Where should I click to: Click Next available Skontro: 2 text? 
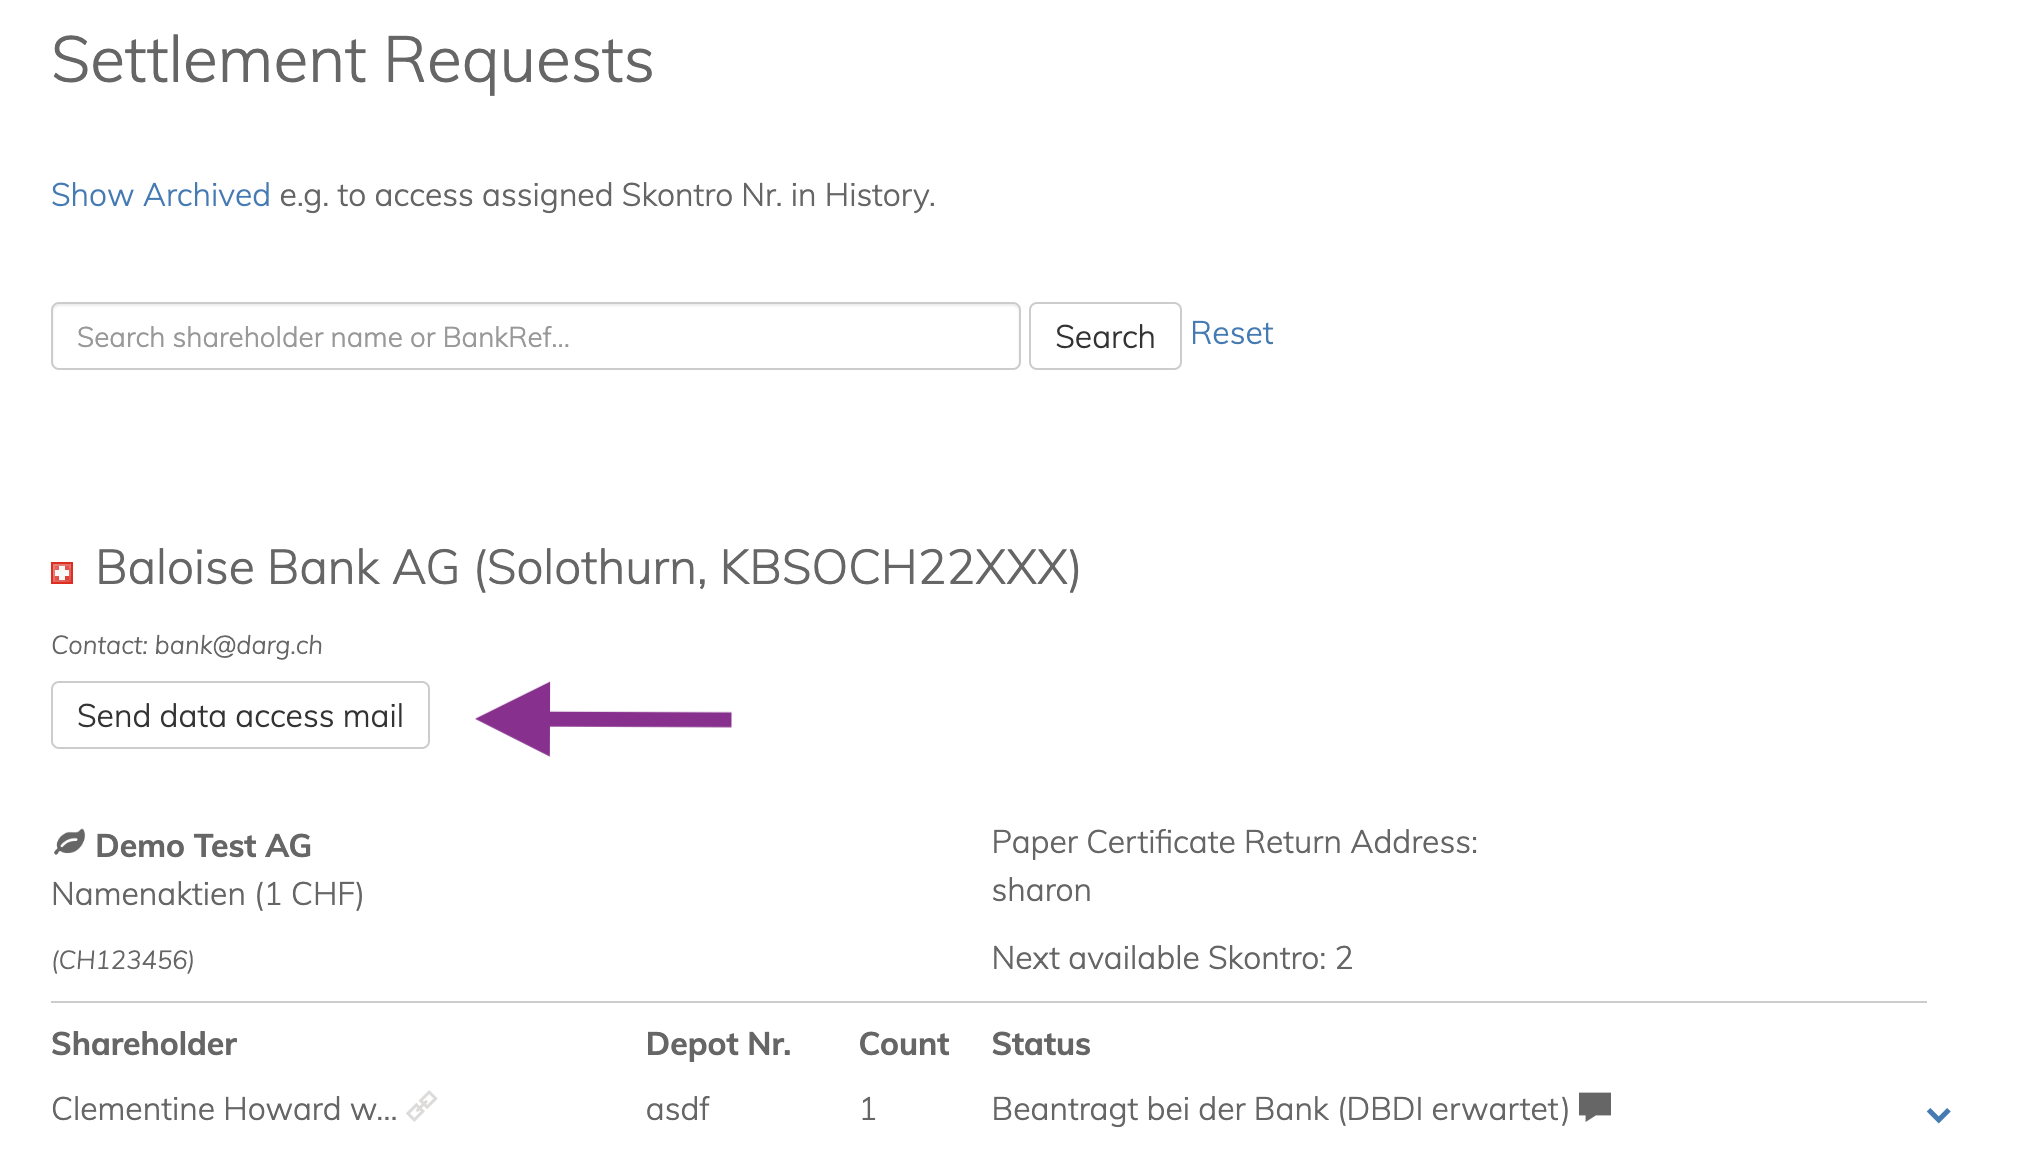coord(1172,958)
